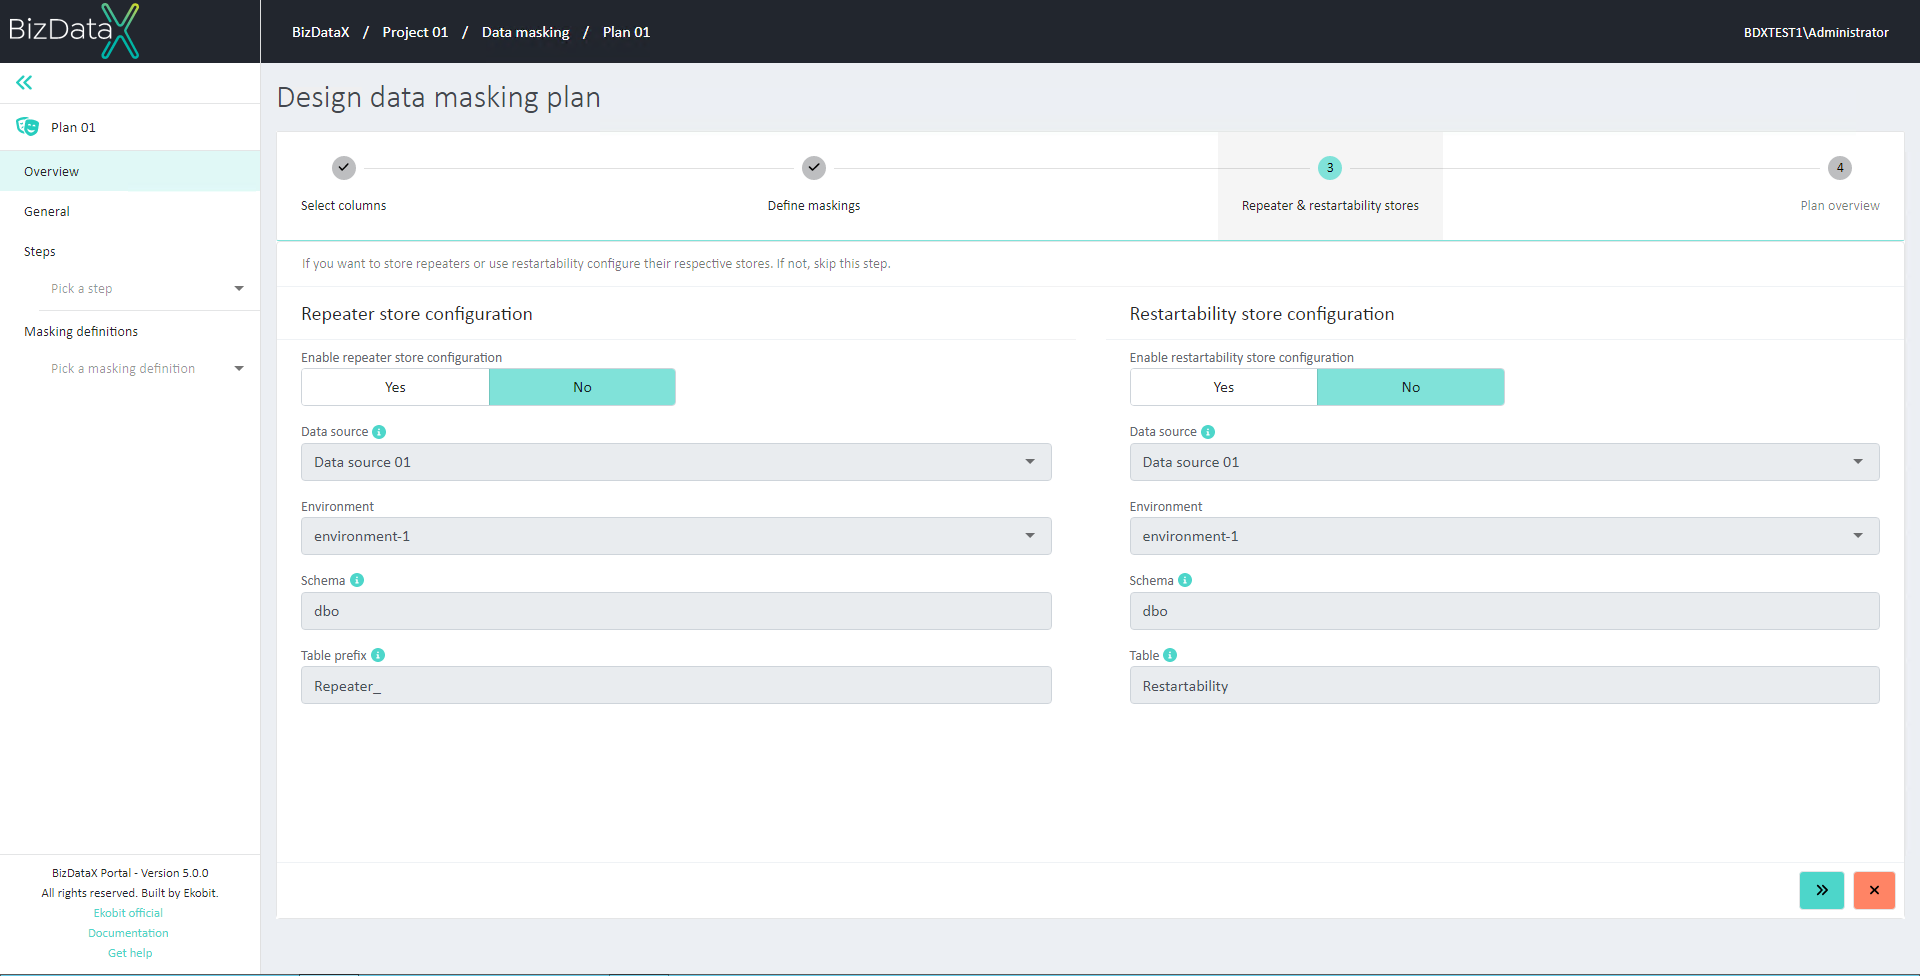Click Restartability store configuration heading
This screenshot has height=976, width=1920.
(x=1261, y=314)
